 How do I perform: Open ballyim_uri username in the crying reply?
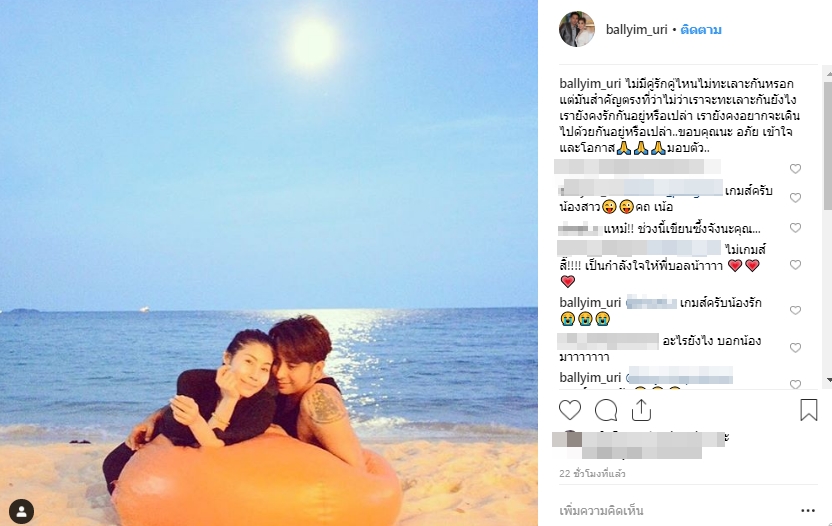(590, 303)
